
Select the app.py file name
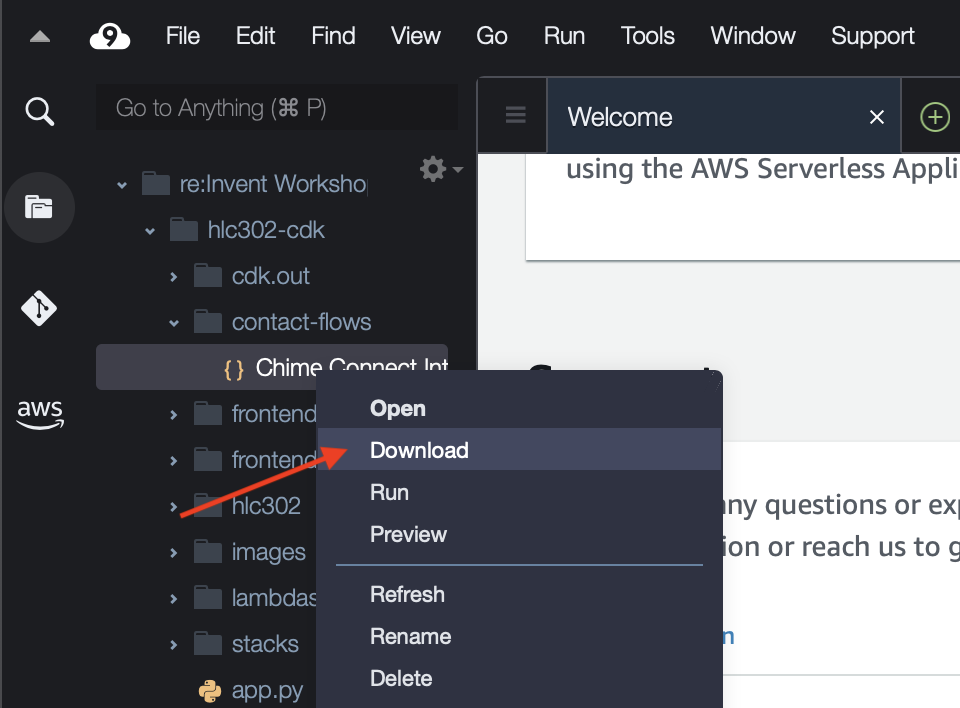click(x=268, y=691)
